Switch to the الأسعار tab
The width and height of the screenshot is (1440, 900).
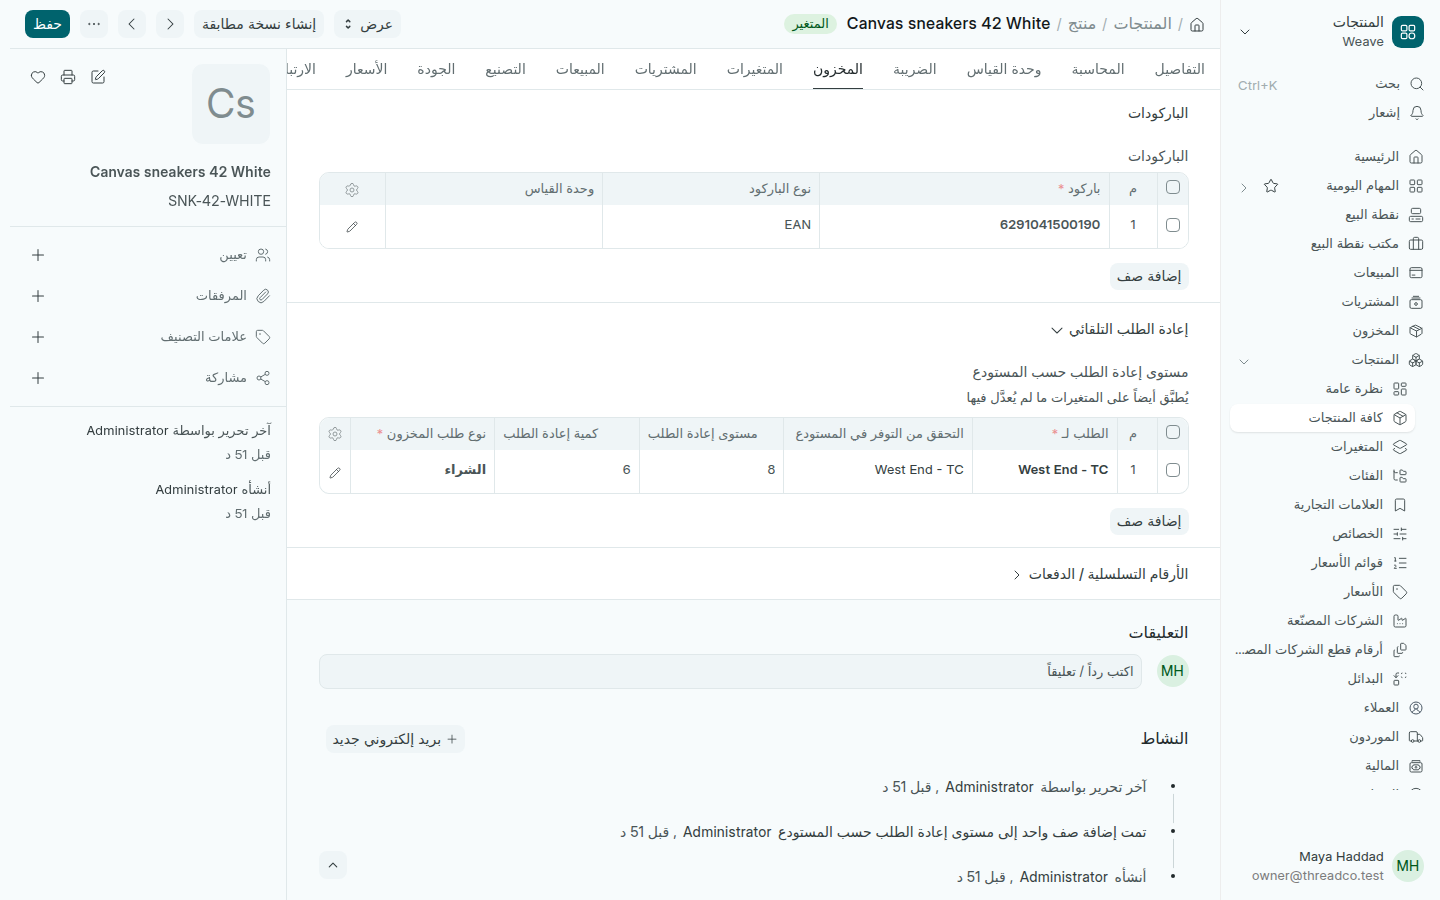[x=366, y=69]
